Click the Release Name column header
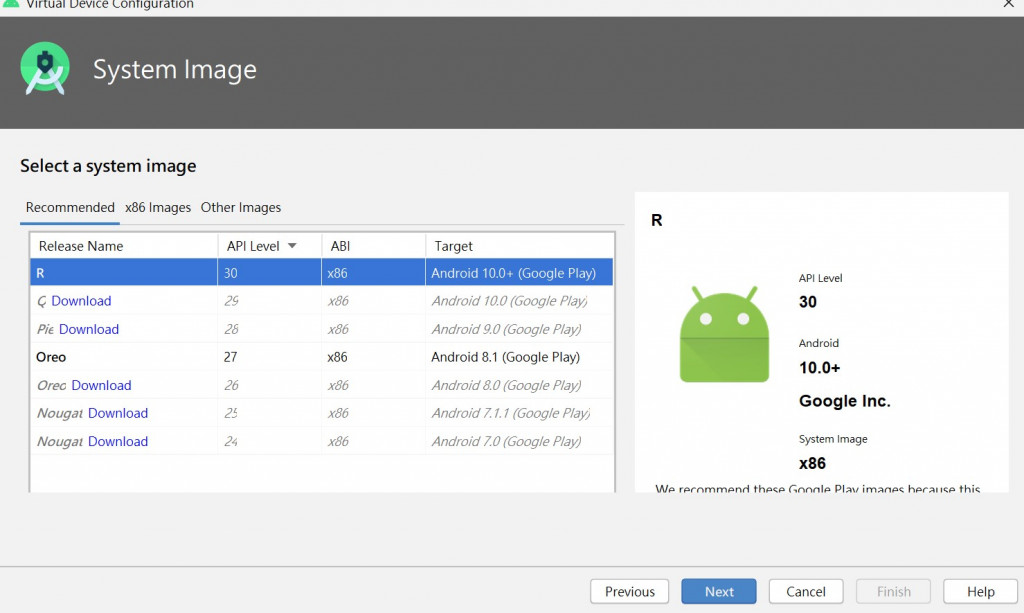This screenshot has height=613, width=1024. tap(123, 246)
